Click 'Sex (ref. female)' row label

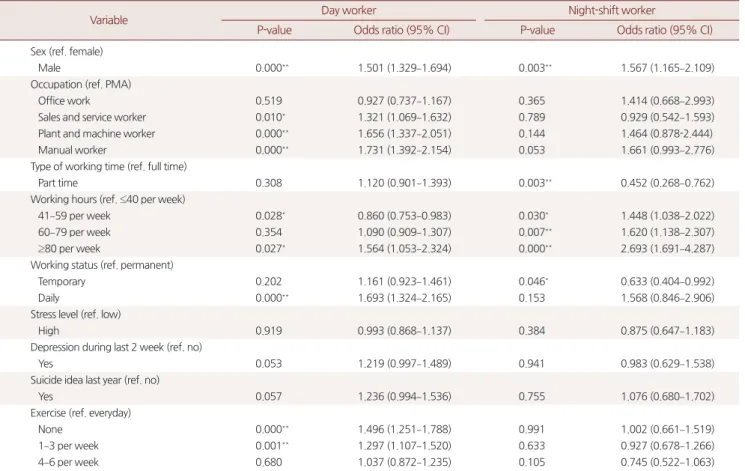point(67,51)
